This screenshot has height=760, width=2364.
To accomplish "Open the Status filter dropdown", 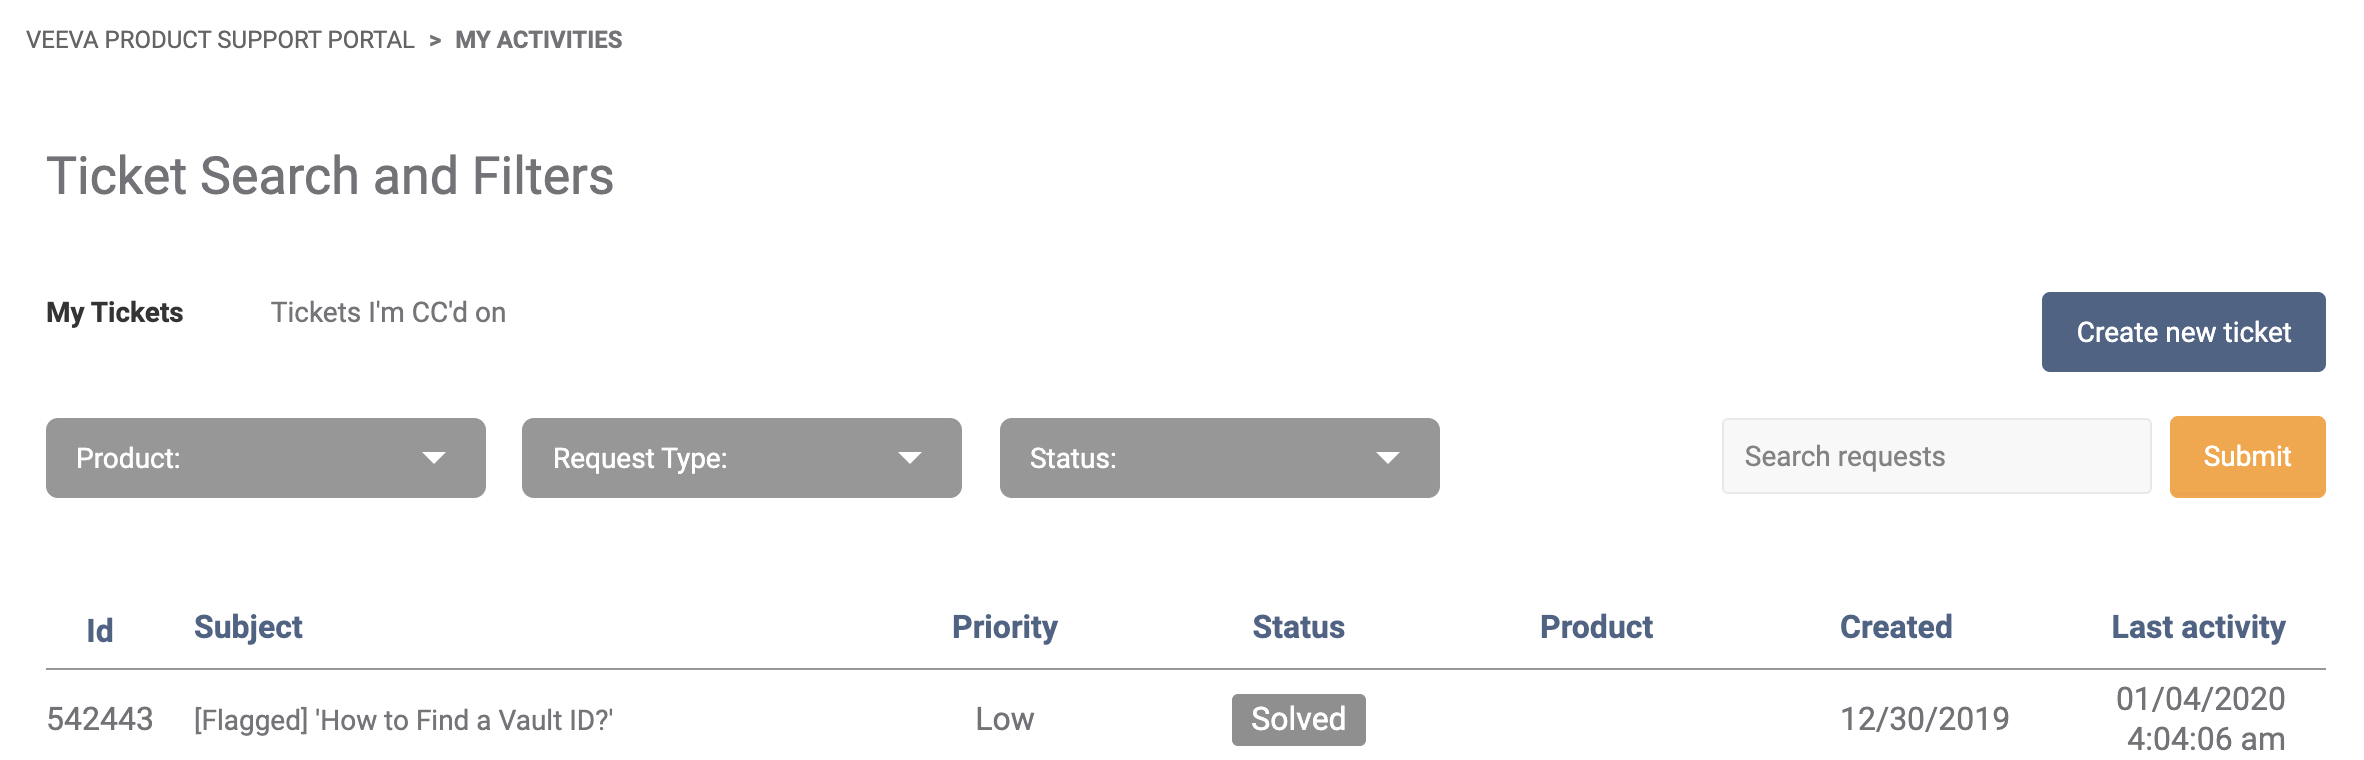I will 1219,458.
